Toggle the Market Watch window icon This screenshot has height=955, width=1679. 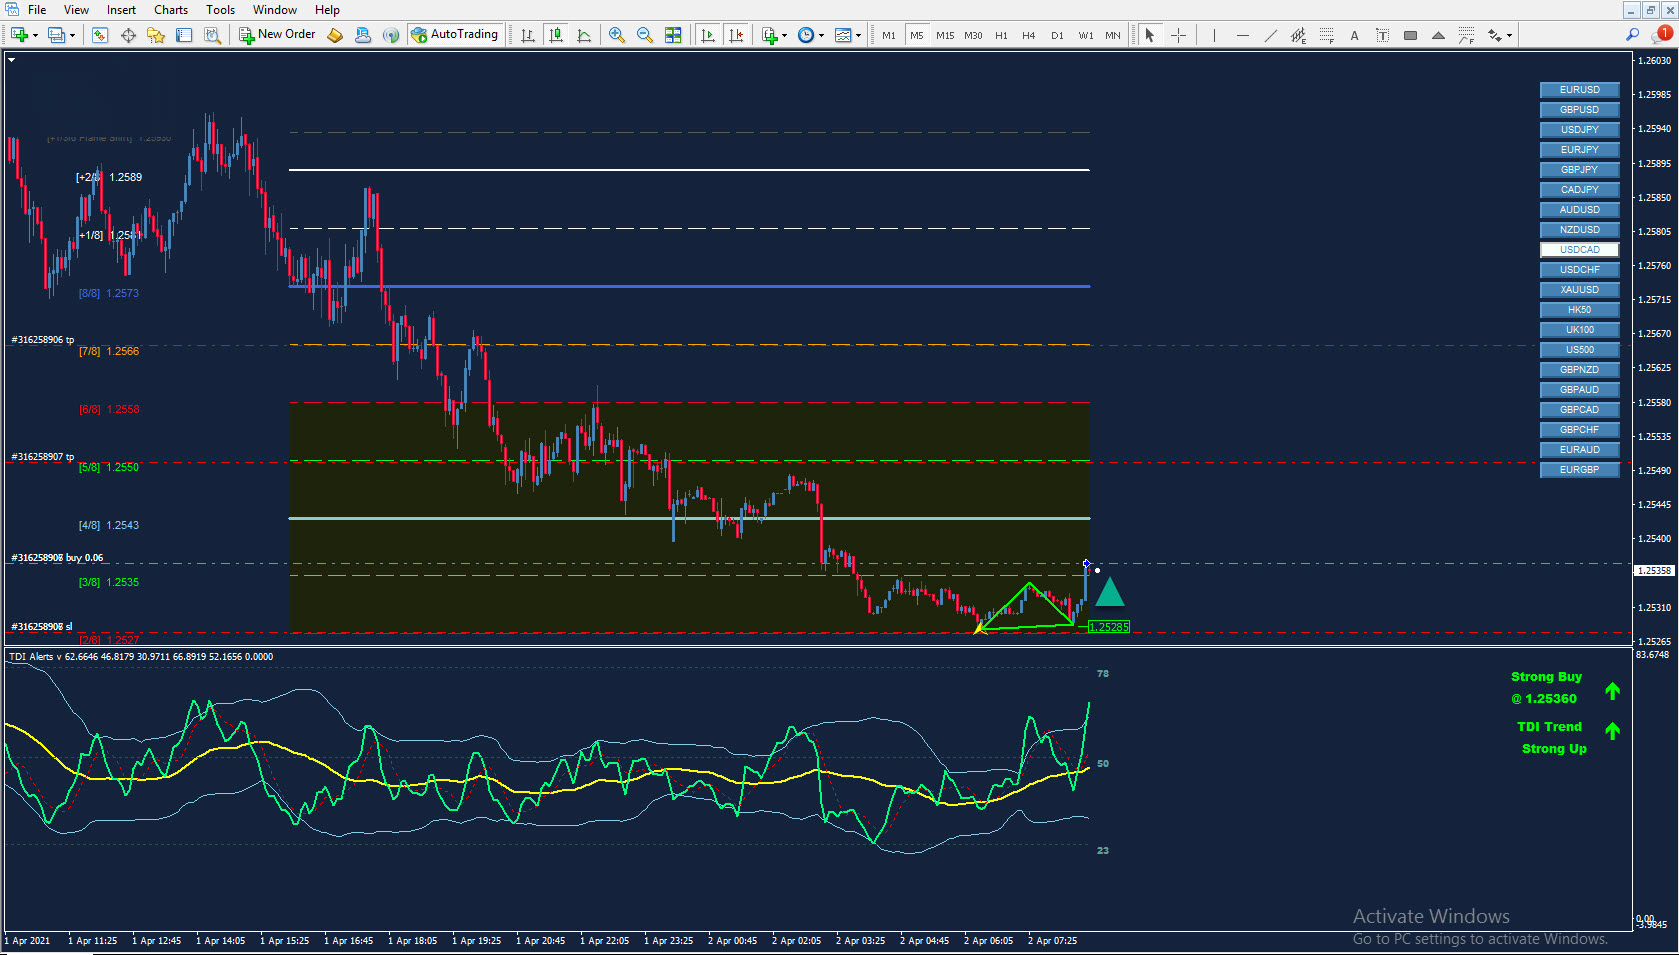[100, 35]
